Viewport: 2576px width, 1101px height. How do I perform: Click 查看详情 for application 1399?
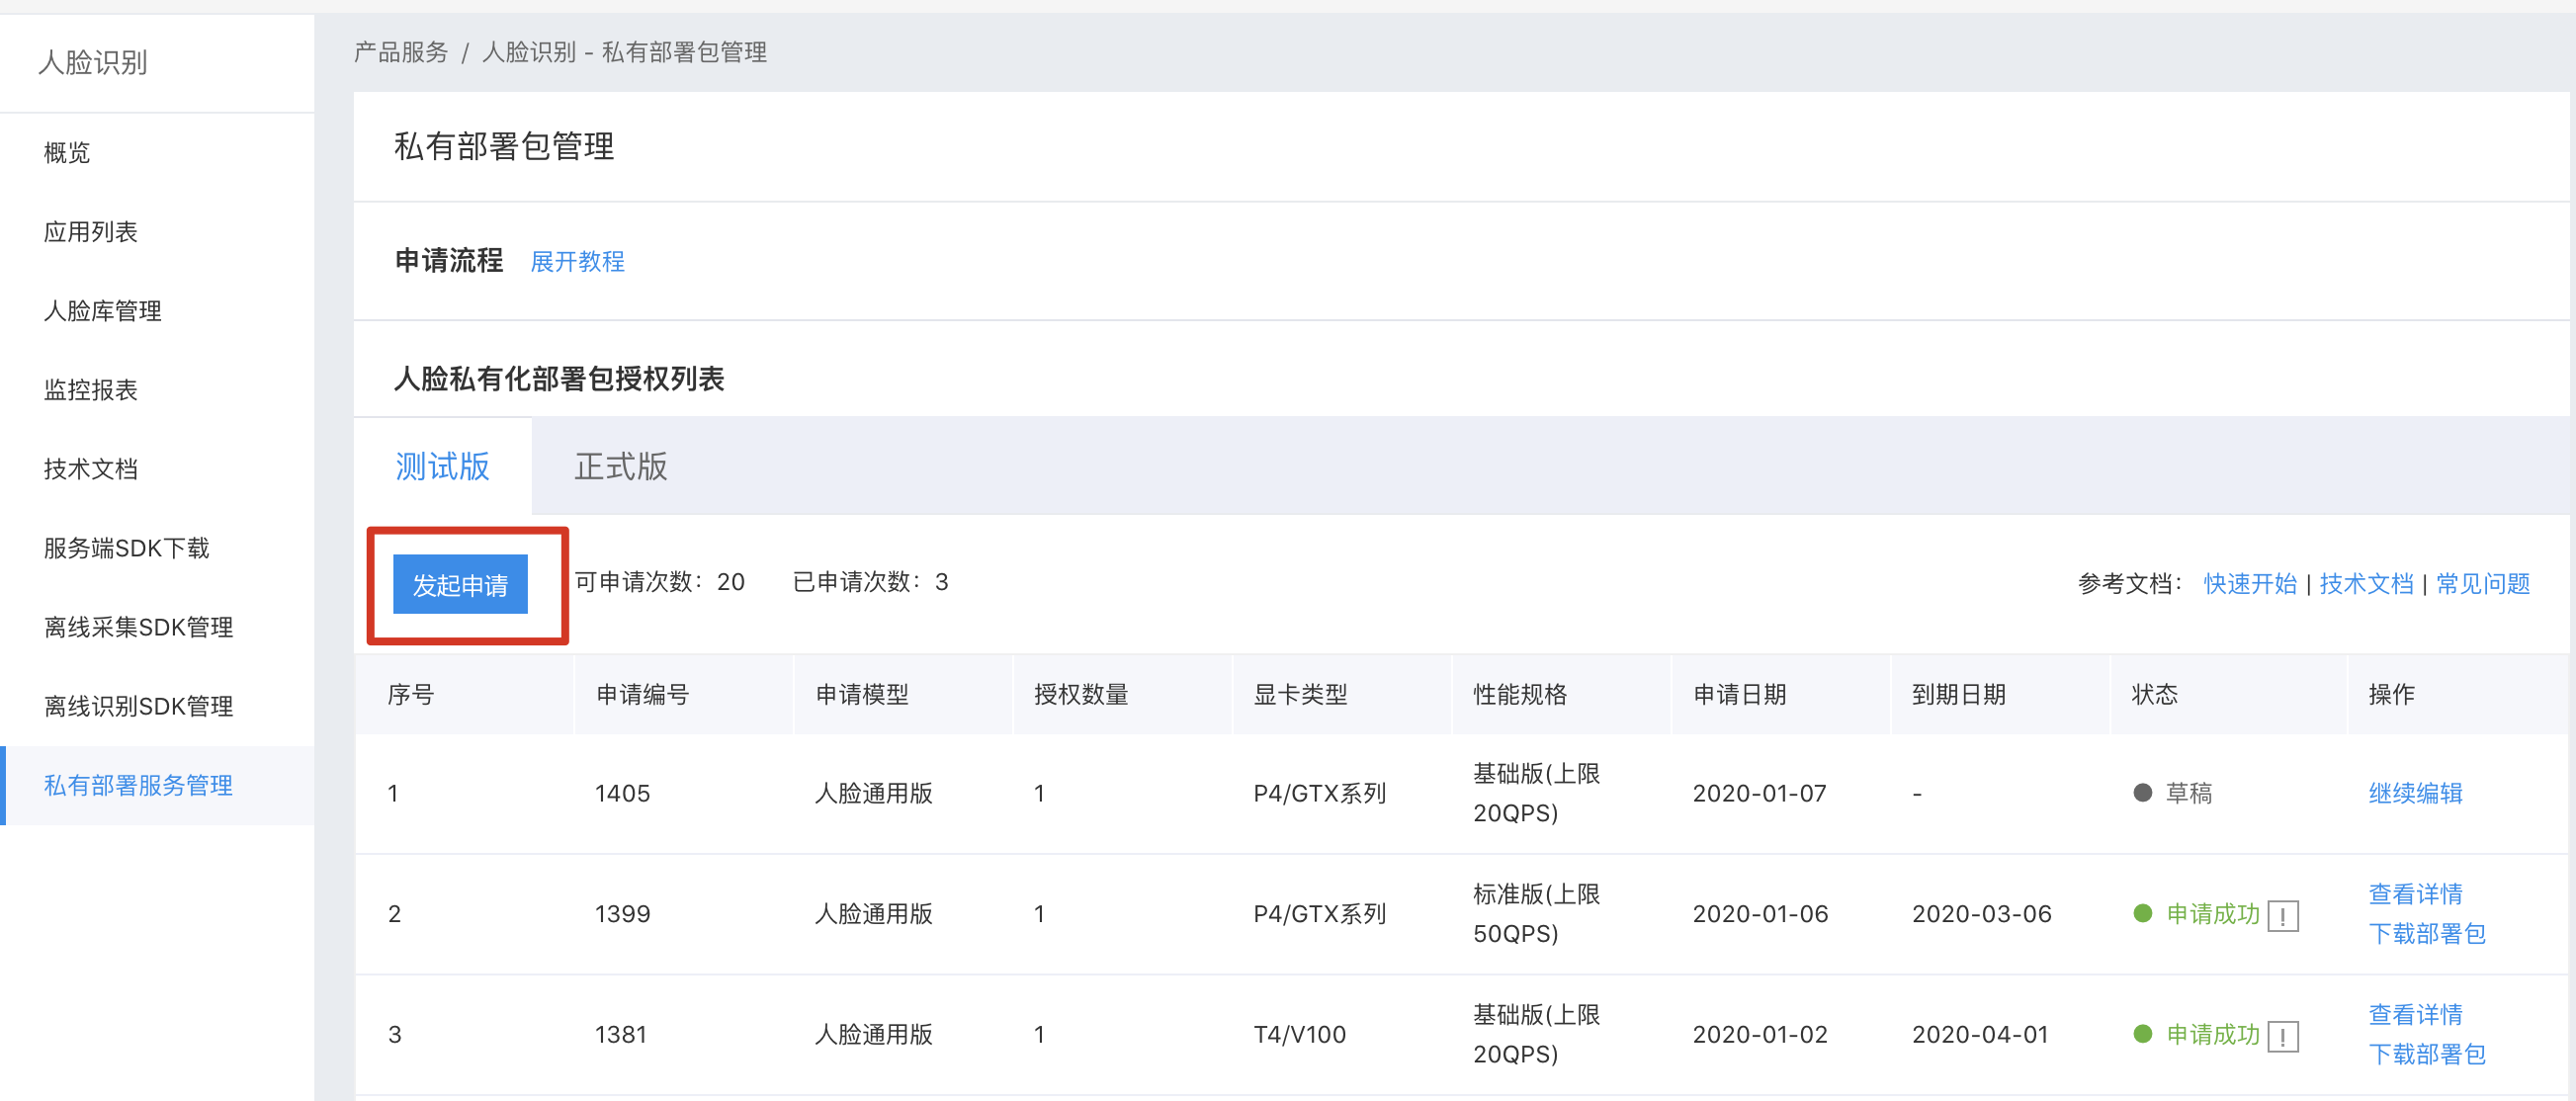tap(2415, 894)
